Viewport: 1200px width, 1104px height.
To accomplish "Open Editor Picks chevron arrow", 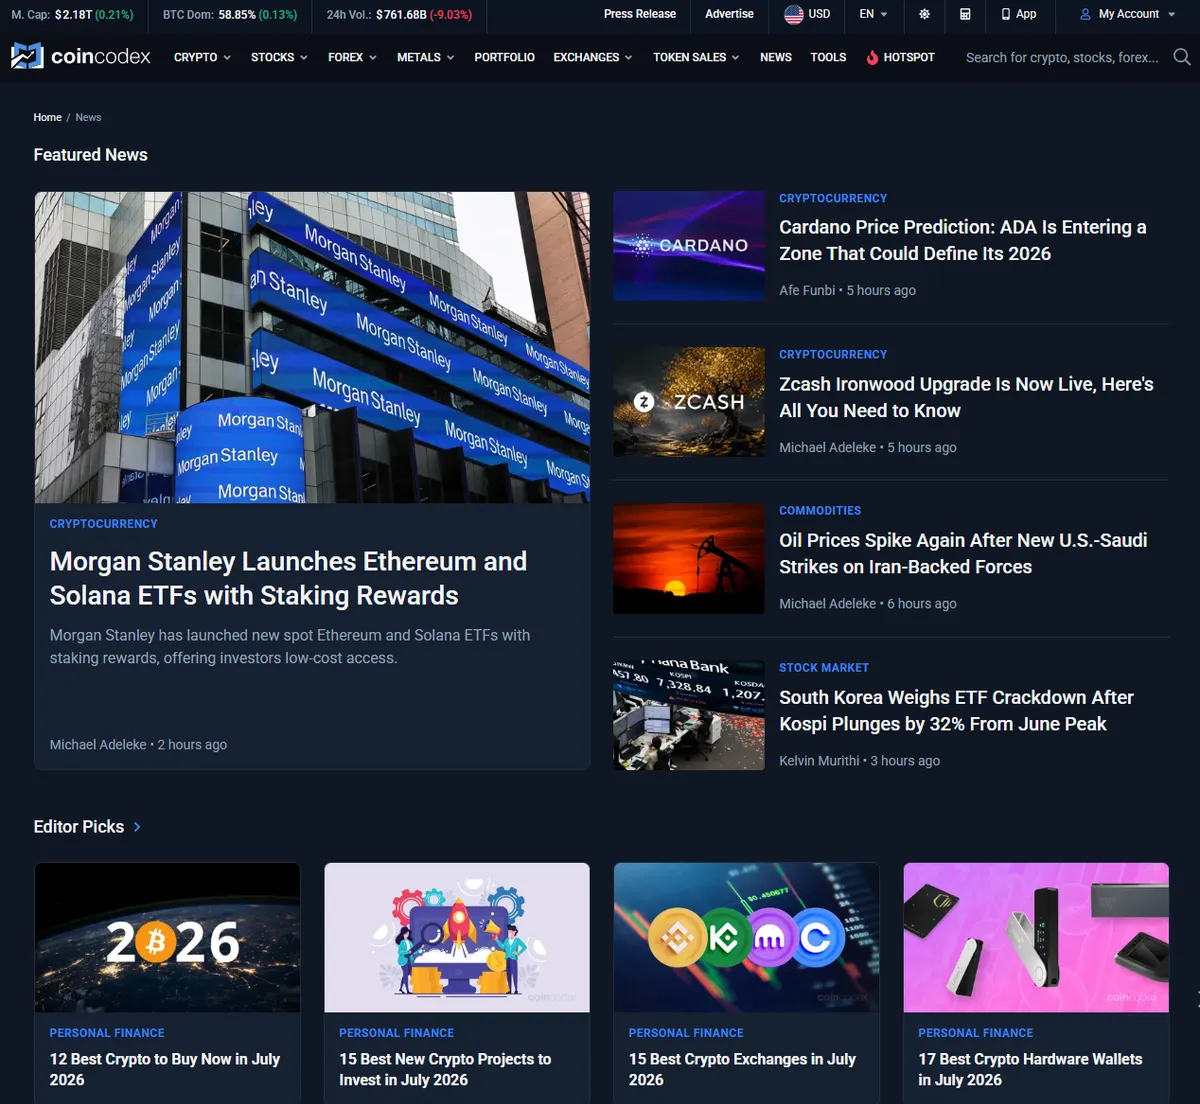I will click(x=137, y=827).
